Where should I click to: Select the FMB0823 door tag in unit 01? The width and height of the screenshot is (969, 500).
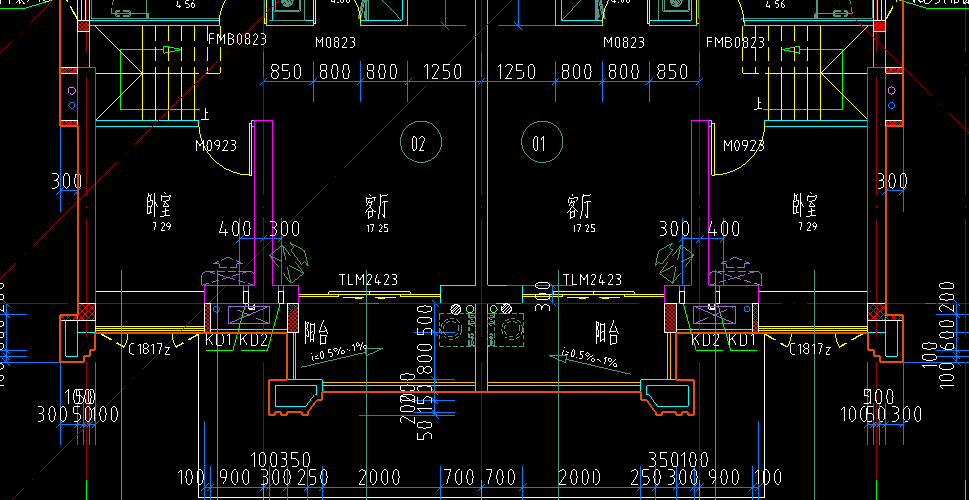[735, 43]
